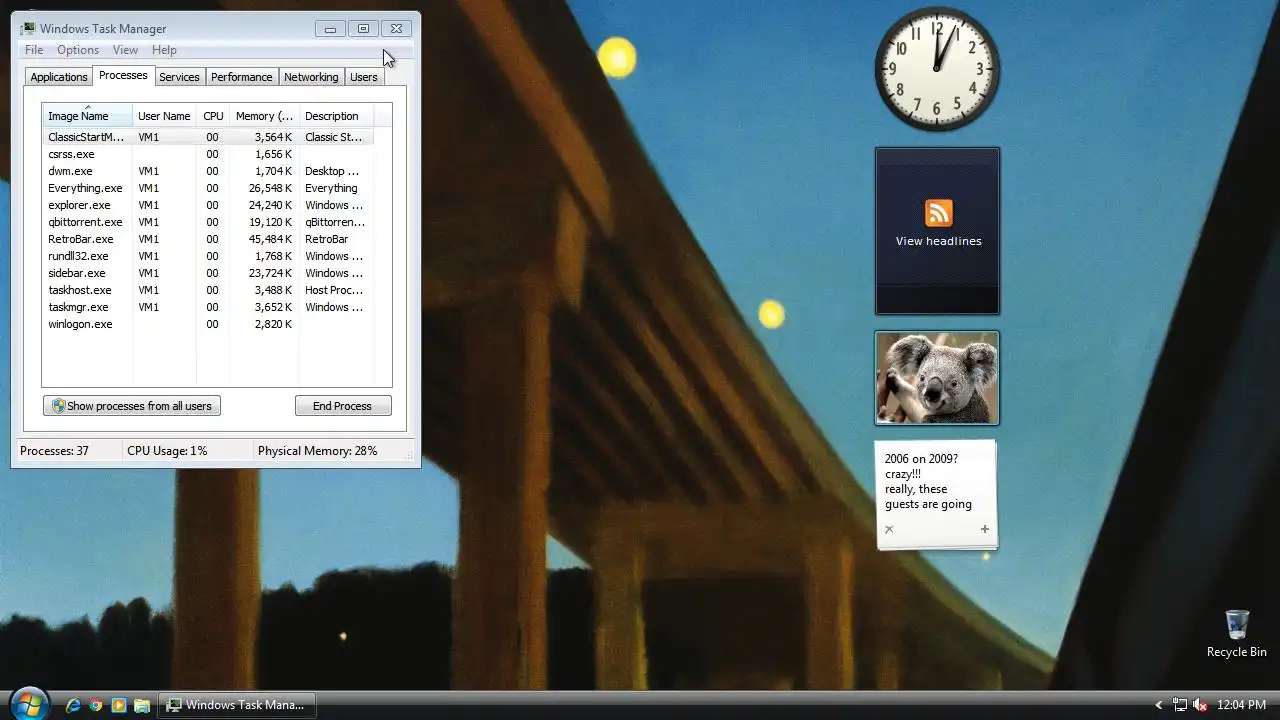
Task: Open the Windows Start orb
Action: coord(28,703)
